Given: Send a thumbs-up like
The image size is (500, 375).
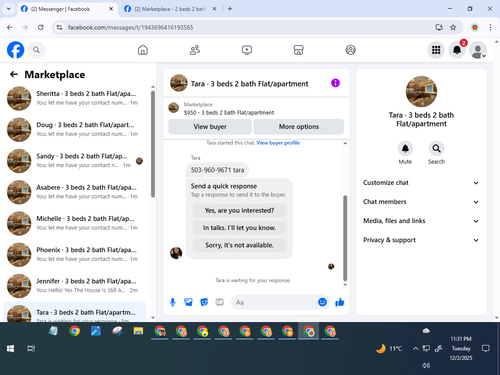Looking at the screenshot, I should [x=340, y=302].
